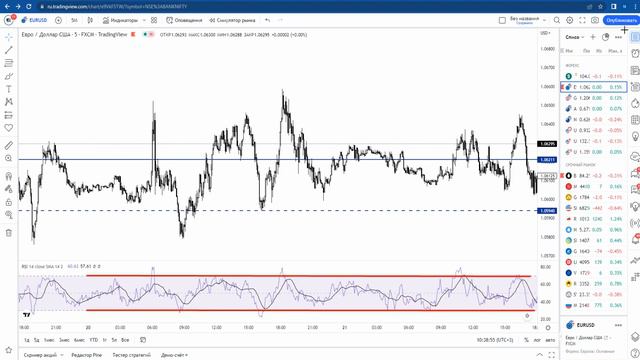Open the RSI pane settings gear

click(x=527, y=316)
